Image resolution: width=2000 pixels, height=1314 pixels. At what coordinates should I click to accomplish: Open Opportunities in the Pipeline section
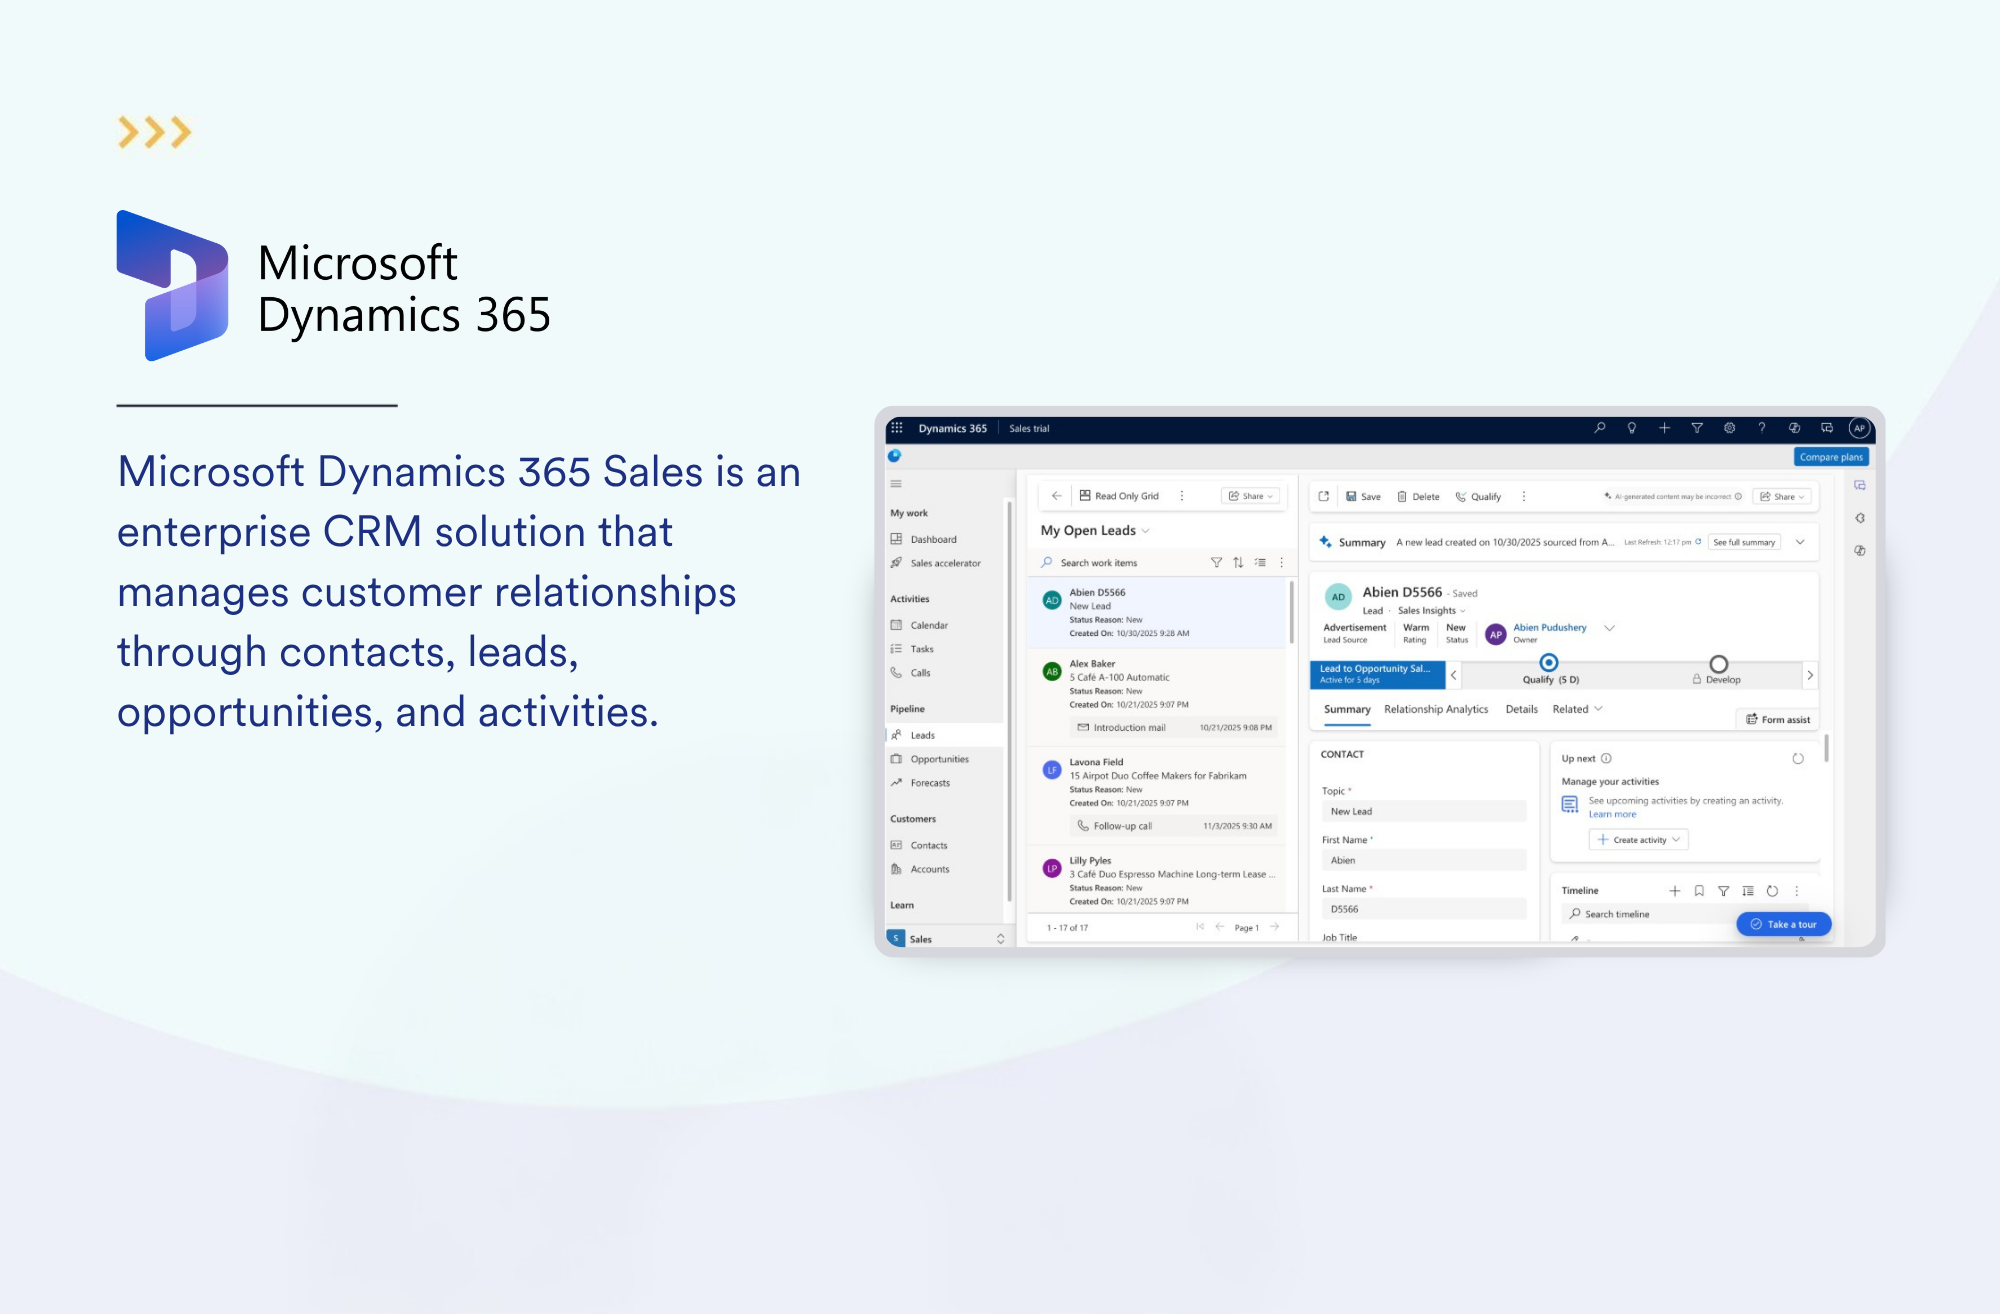[940, 759]
